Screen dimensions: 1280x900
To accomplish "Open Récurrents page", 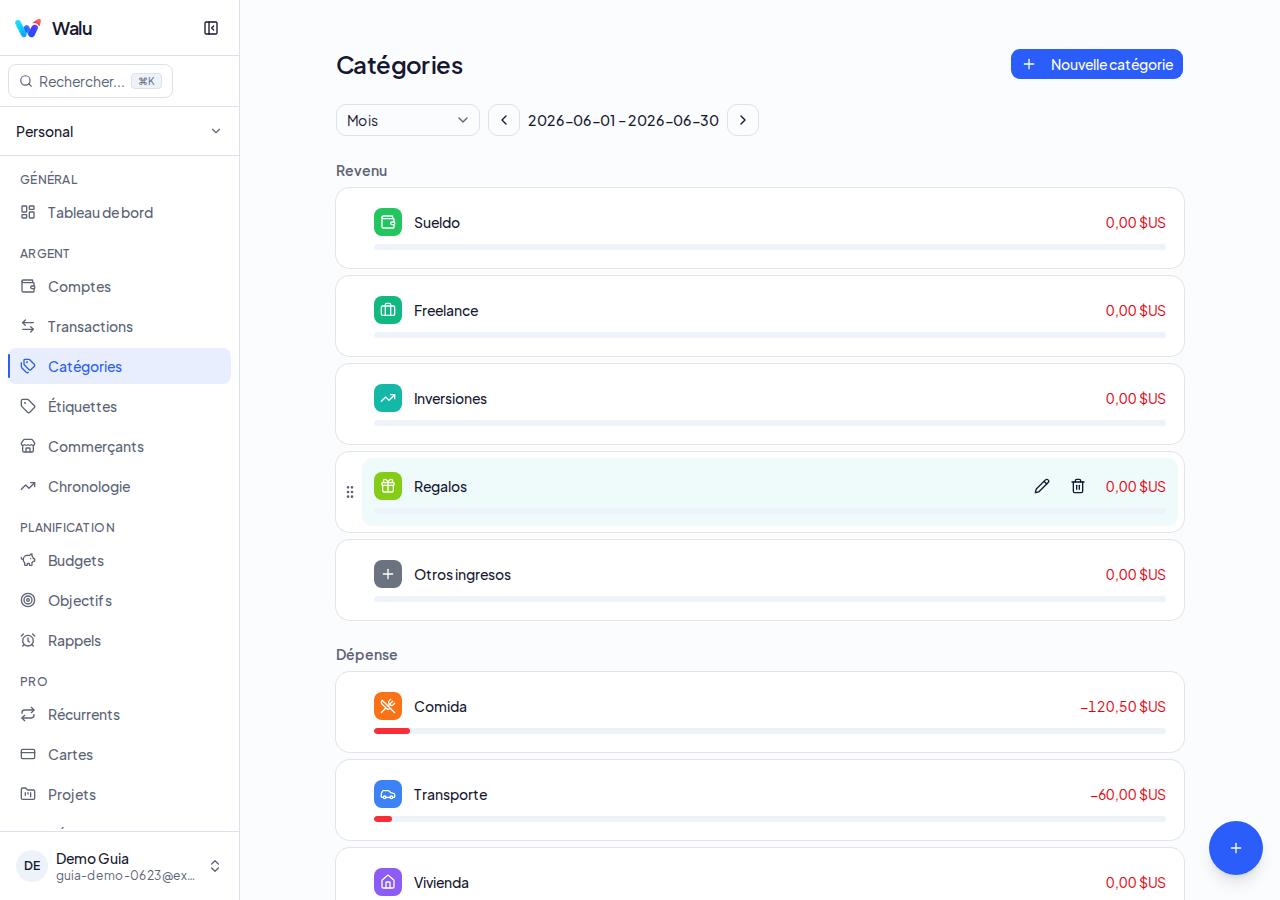I will (x=119, y=714).
